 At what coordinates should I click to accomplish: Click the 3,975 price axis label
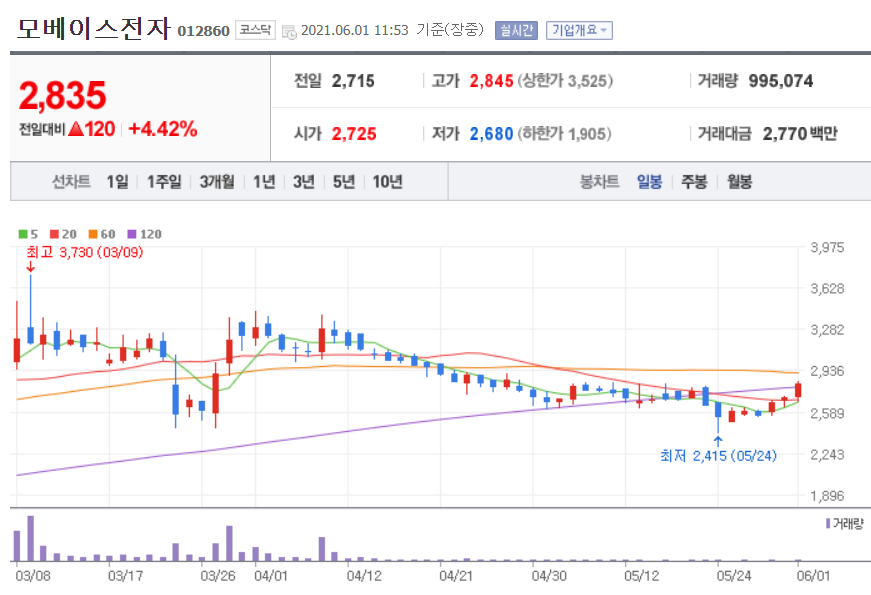[x=827, y=248]
